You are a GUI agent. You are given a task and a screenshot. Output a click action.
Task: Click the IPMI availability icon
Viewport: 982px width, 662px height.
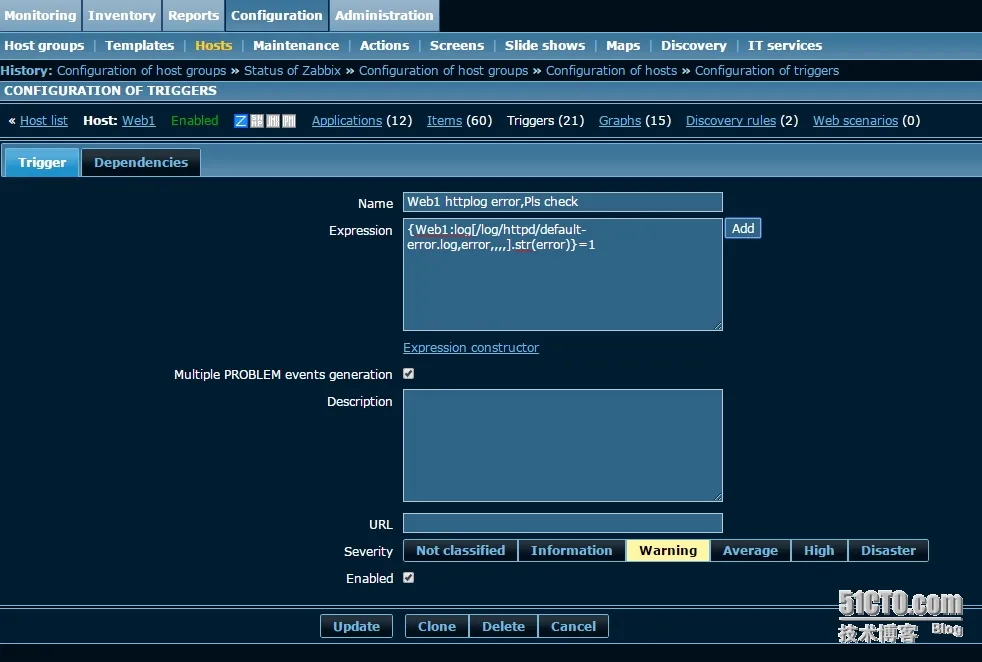[x=289, y=121]
